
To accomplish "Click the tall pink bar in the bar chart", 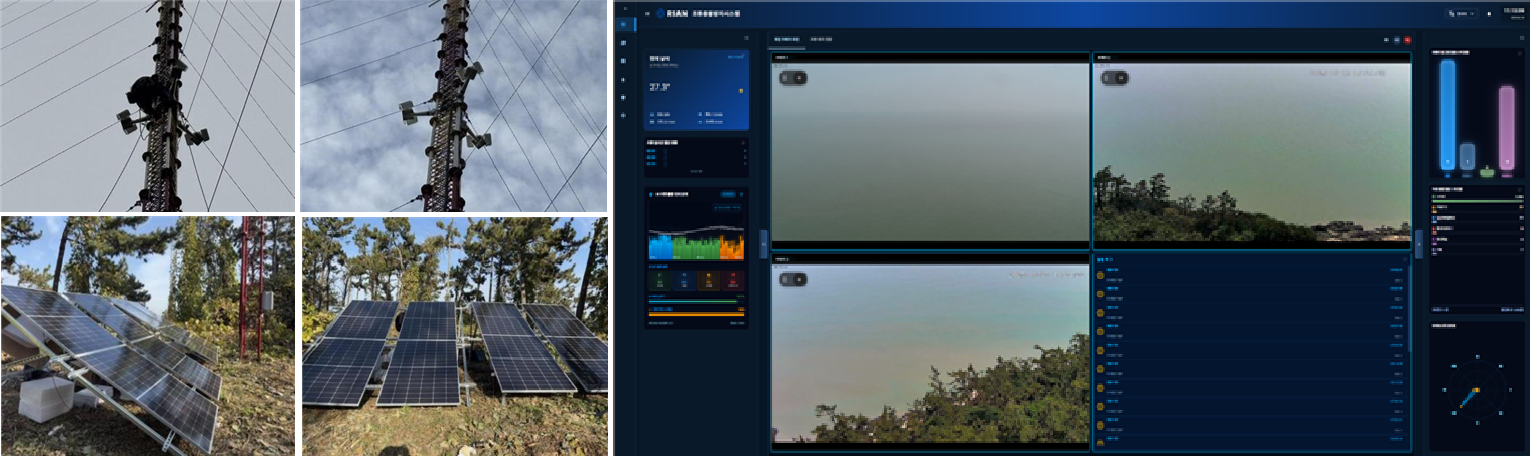I will click(1506, 128).
